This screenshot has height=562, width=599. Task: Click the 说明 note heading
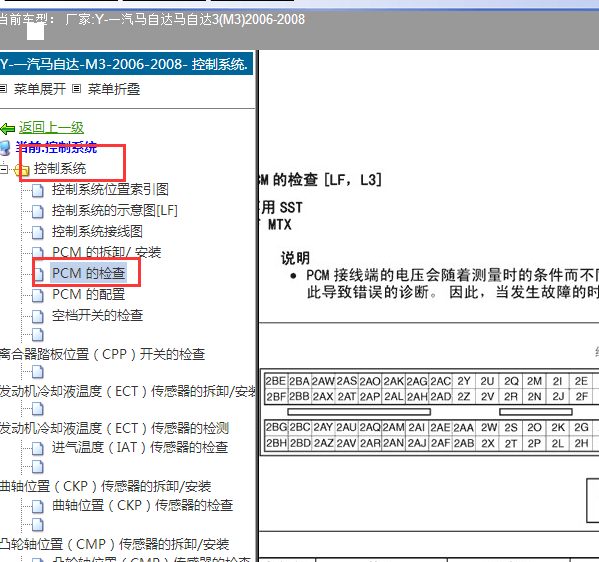(x=295, y=258)
